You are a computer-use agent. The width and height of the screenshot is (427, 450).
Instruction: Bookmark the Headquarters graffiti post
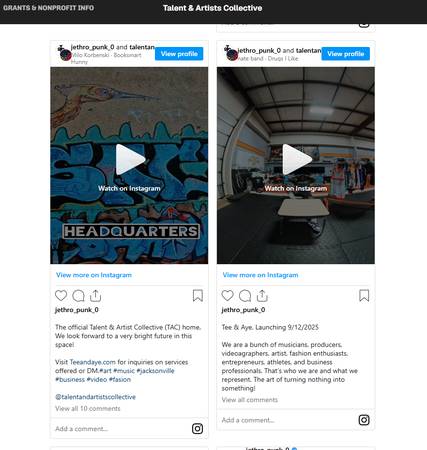[198, 295]
